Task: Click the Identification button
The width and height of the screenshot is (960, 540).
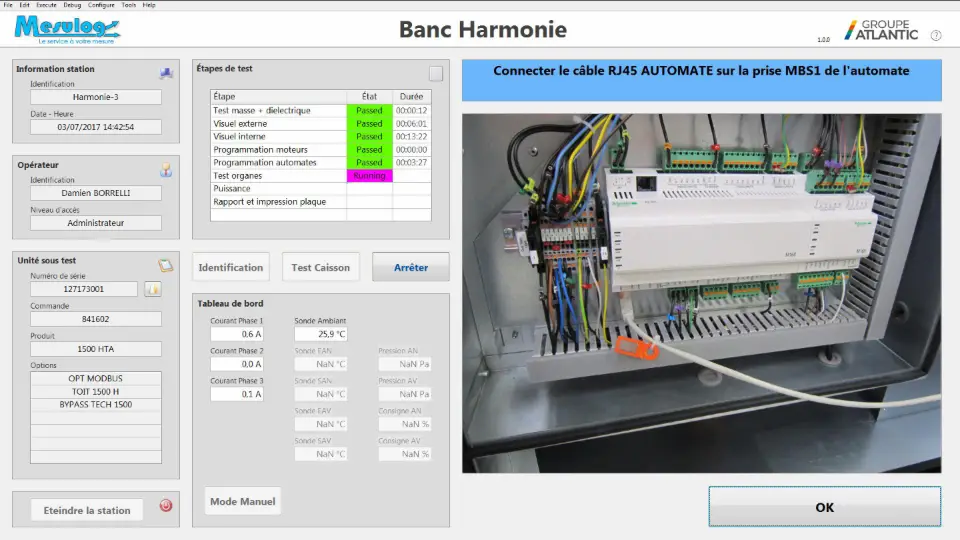Action: click(x=231, y=268)
